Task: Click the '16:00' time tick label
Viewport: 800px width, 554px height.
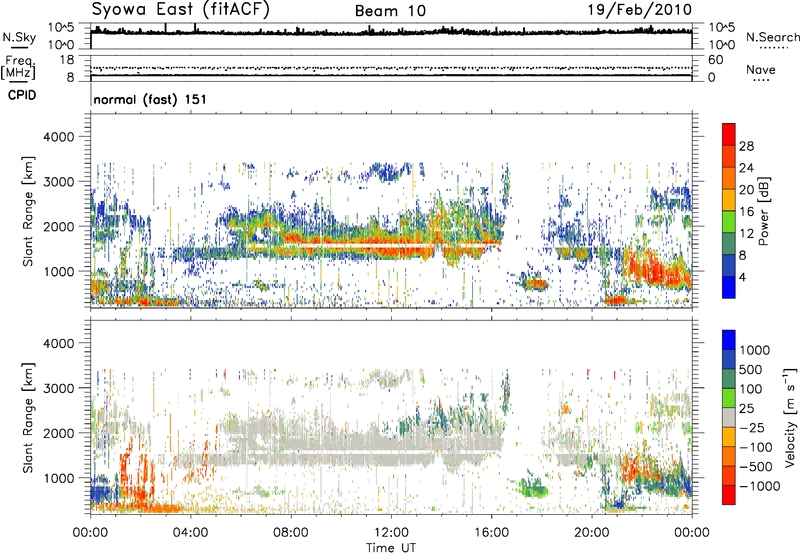Action: pos(491,533)
